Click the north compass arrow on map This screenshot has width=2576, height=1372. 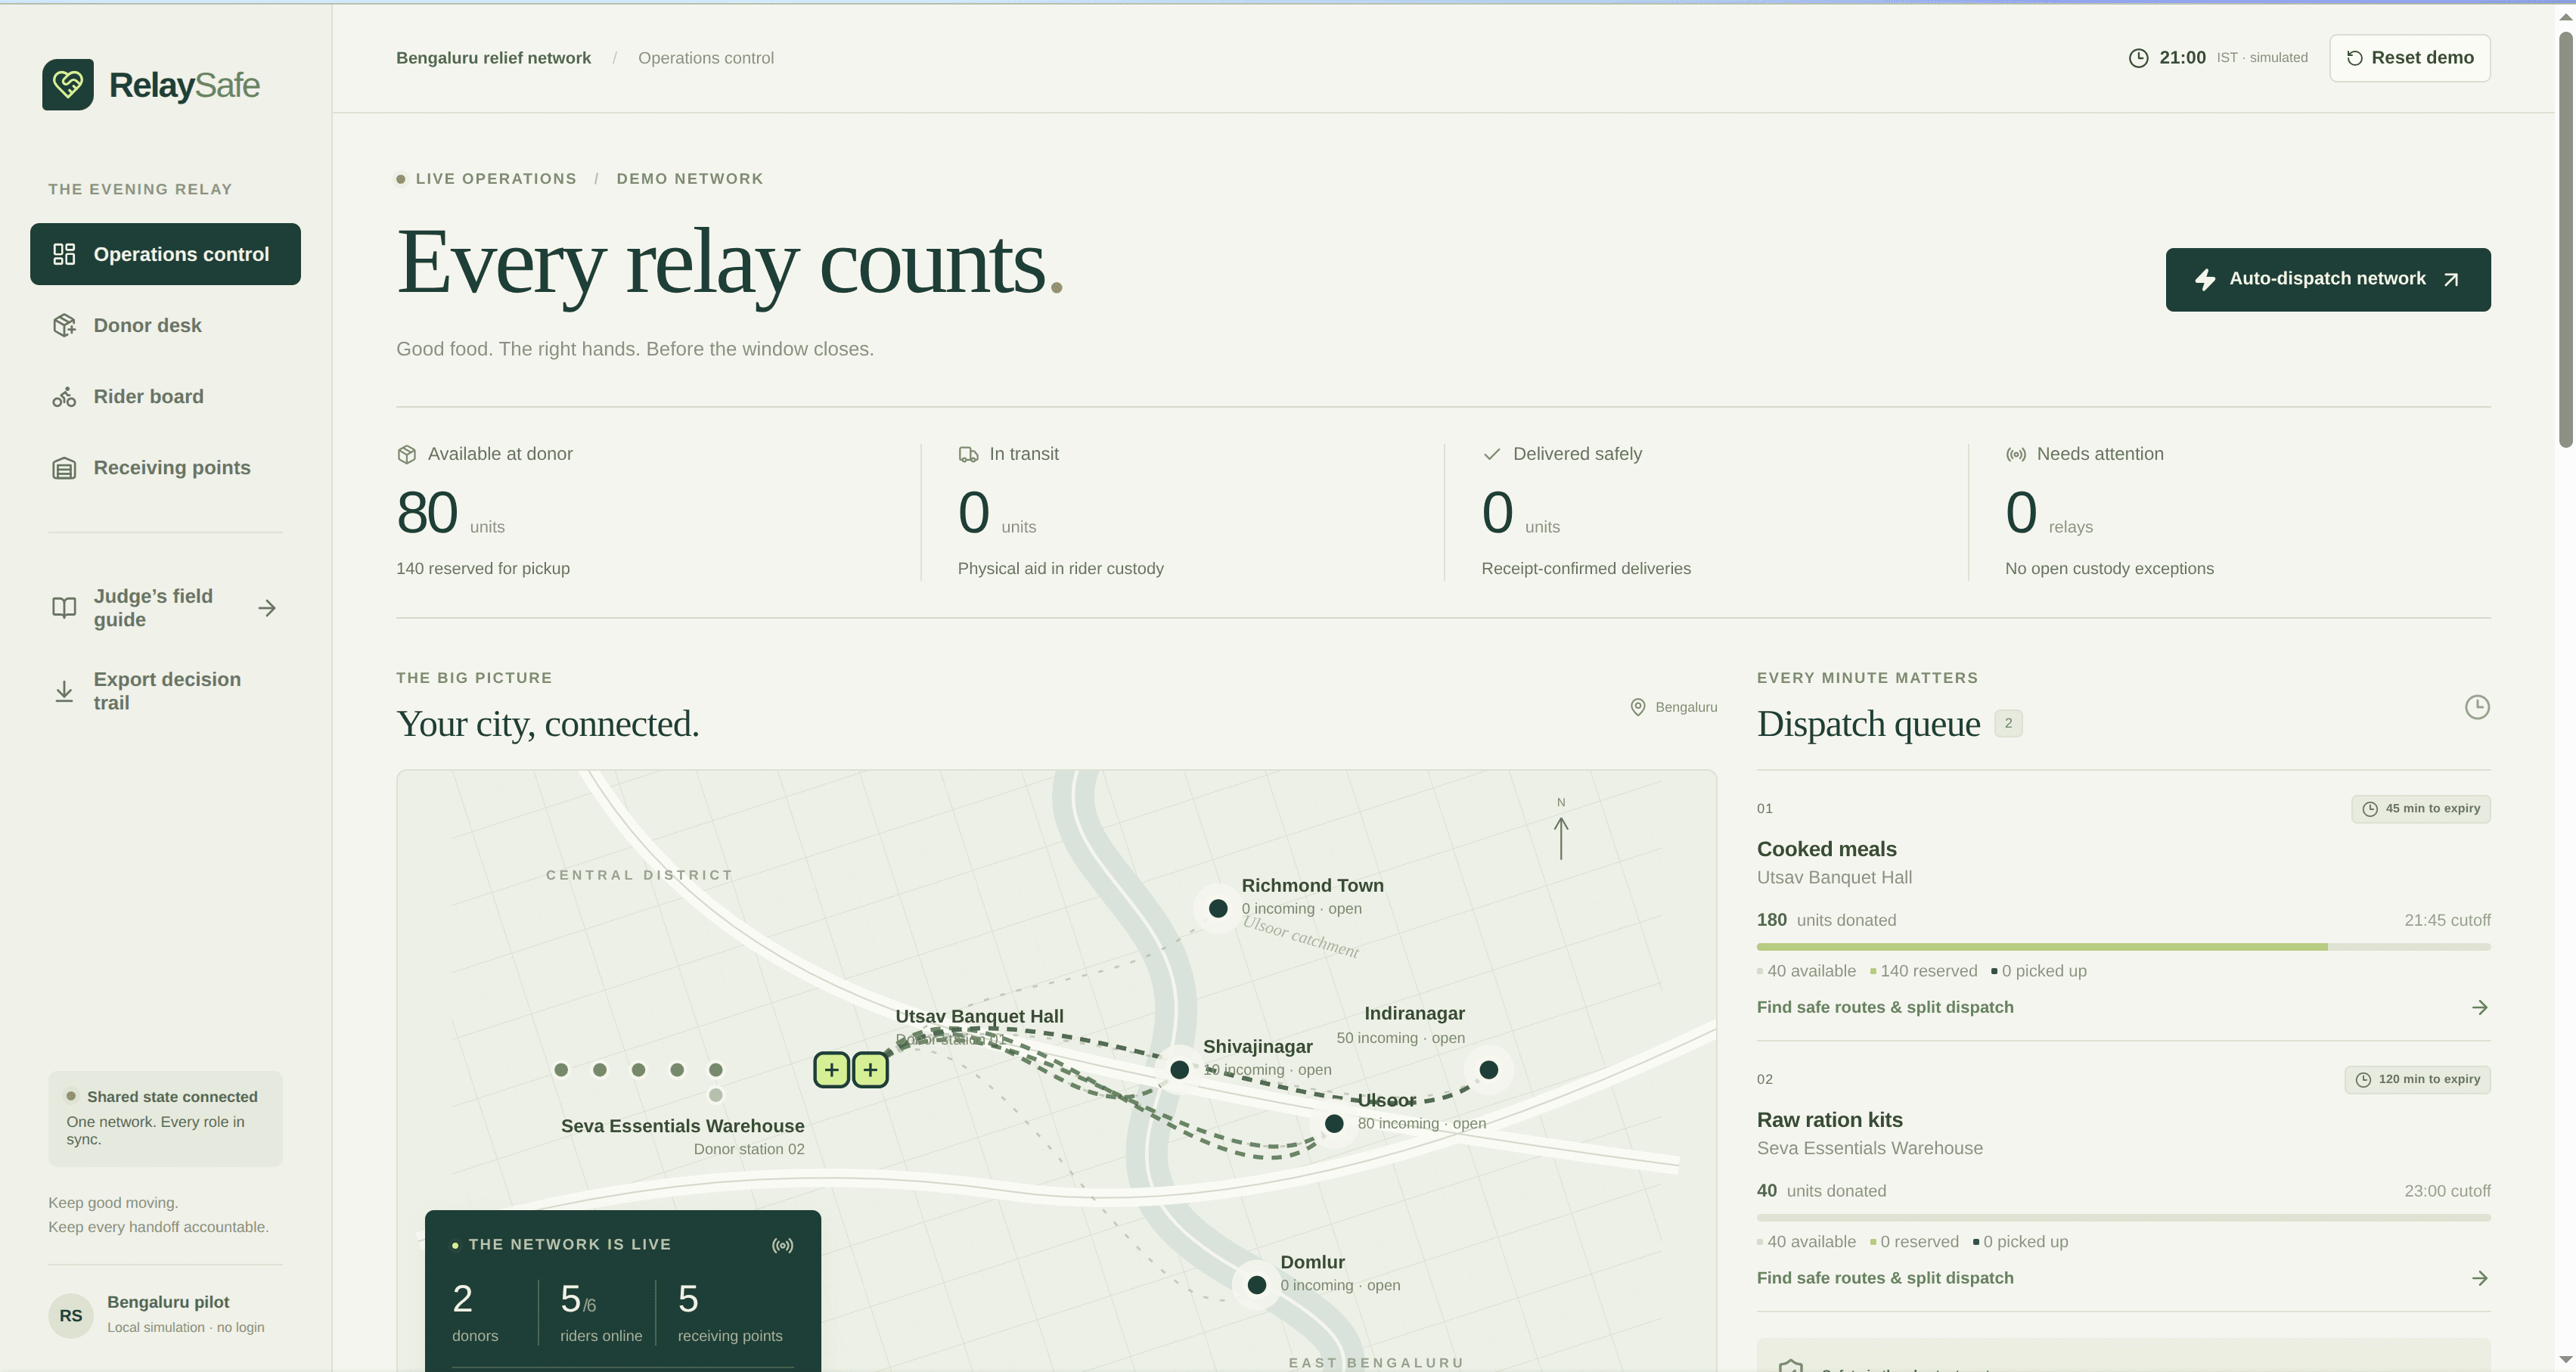pos(1561,838)
